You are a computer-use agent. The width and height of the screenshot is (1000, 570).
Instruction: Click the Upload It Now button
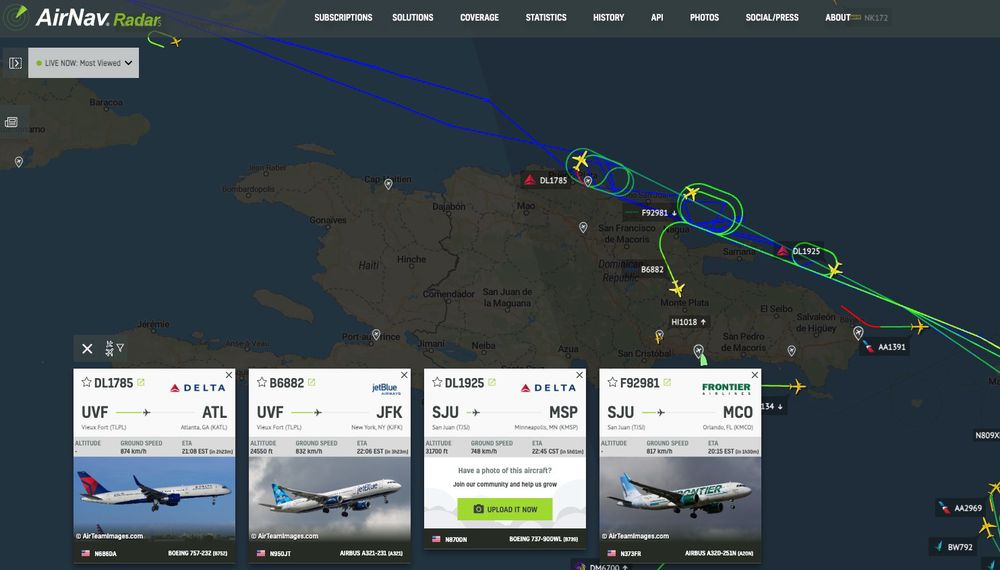point(505,509)
